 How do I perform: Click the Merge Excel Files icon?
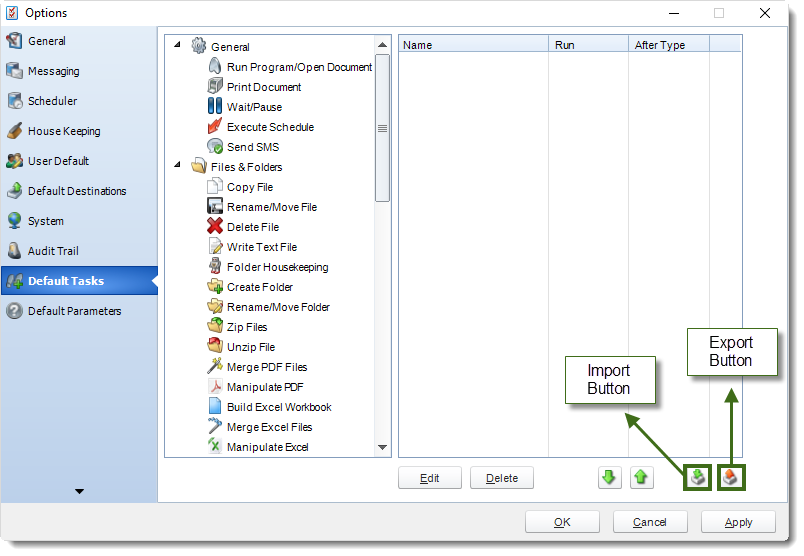coord(215,426)
